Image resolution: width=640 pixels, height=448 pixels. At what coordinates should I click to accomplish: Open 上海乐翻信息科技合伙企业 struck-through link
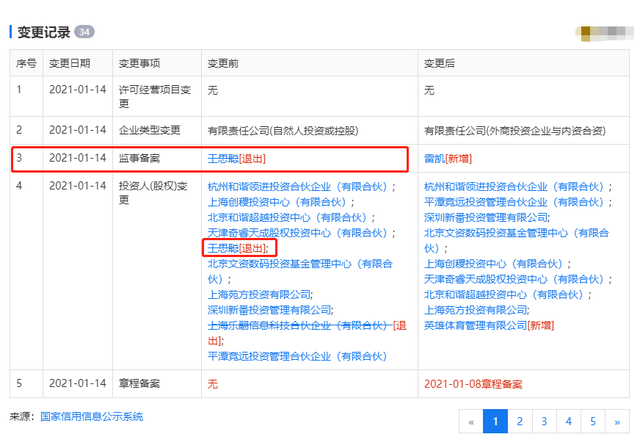click(x=300, y=326)
